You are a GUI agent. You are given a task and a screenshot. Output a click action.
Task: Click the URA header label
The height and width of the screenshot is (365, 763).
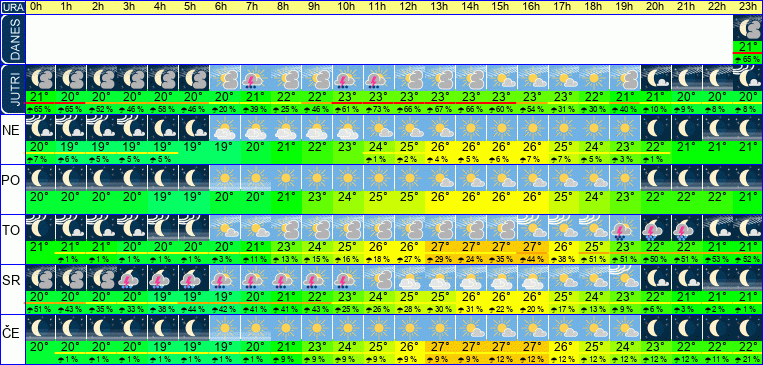tap(13, 7)
